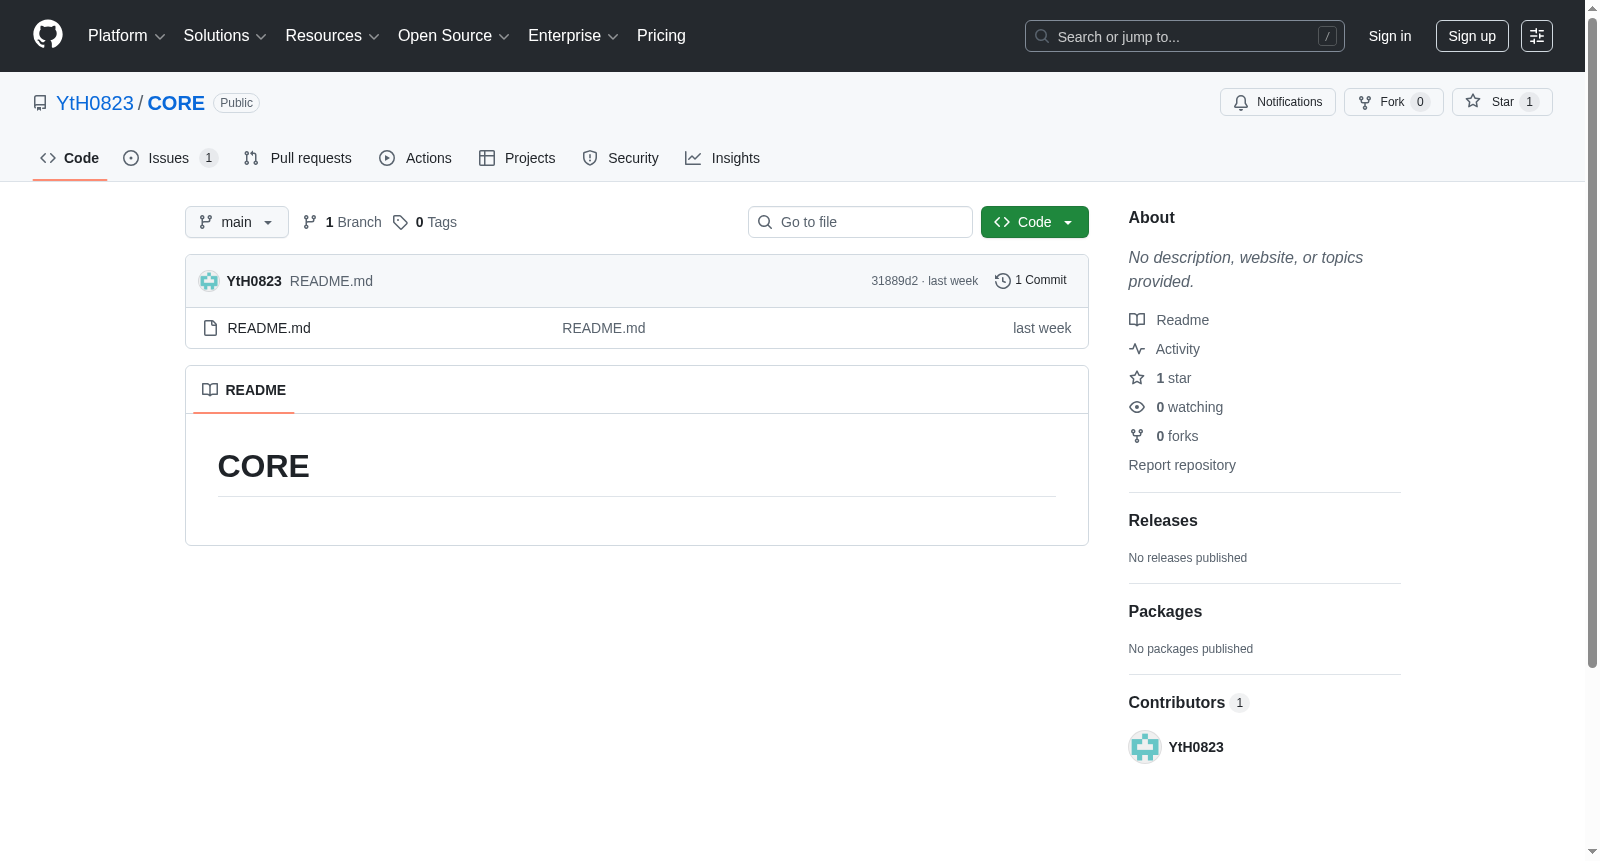This screenshot has width=1600, height=861.
Task: Click the Fork button
Action: coord(1394,102)
